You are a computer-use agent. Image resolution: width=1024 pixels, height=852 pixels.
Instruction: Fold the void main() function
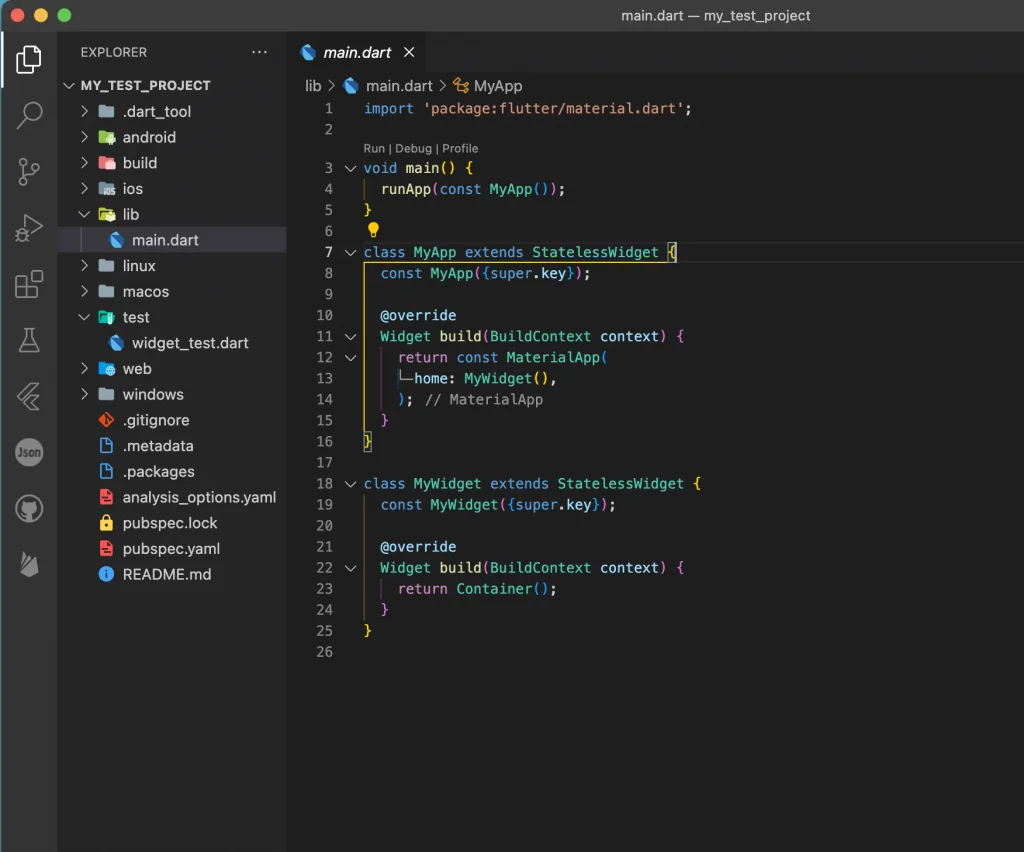pos(350,169)
